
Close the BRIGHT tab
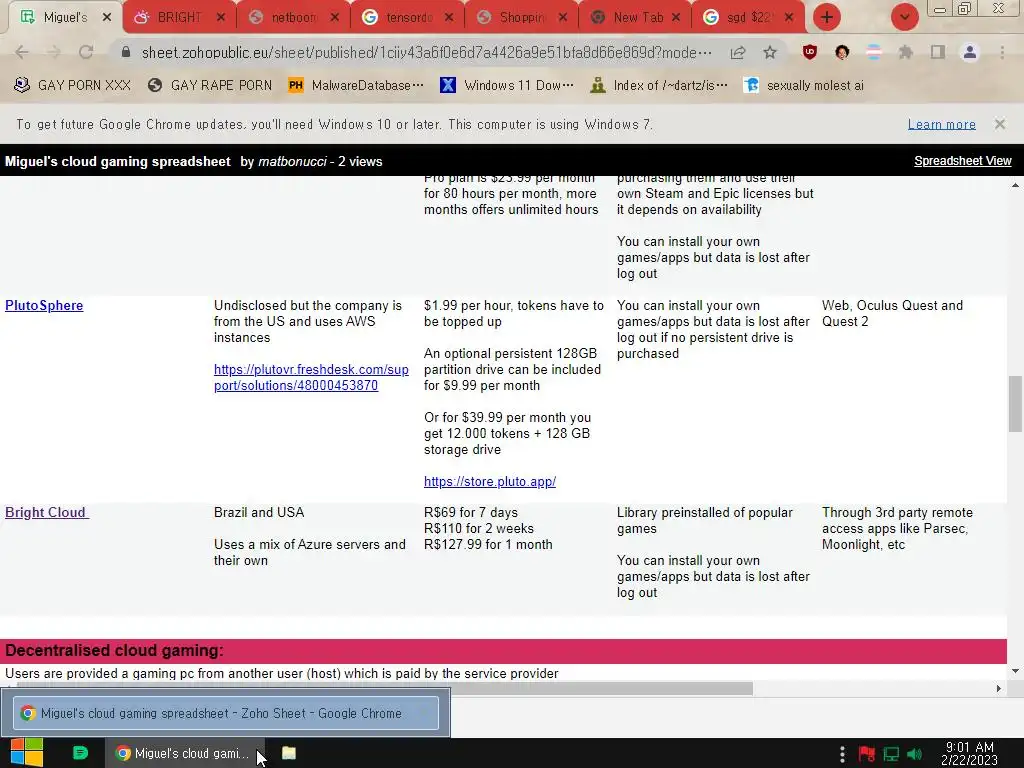tap(221, 18)
